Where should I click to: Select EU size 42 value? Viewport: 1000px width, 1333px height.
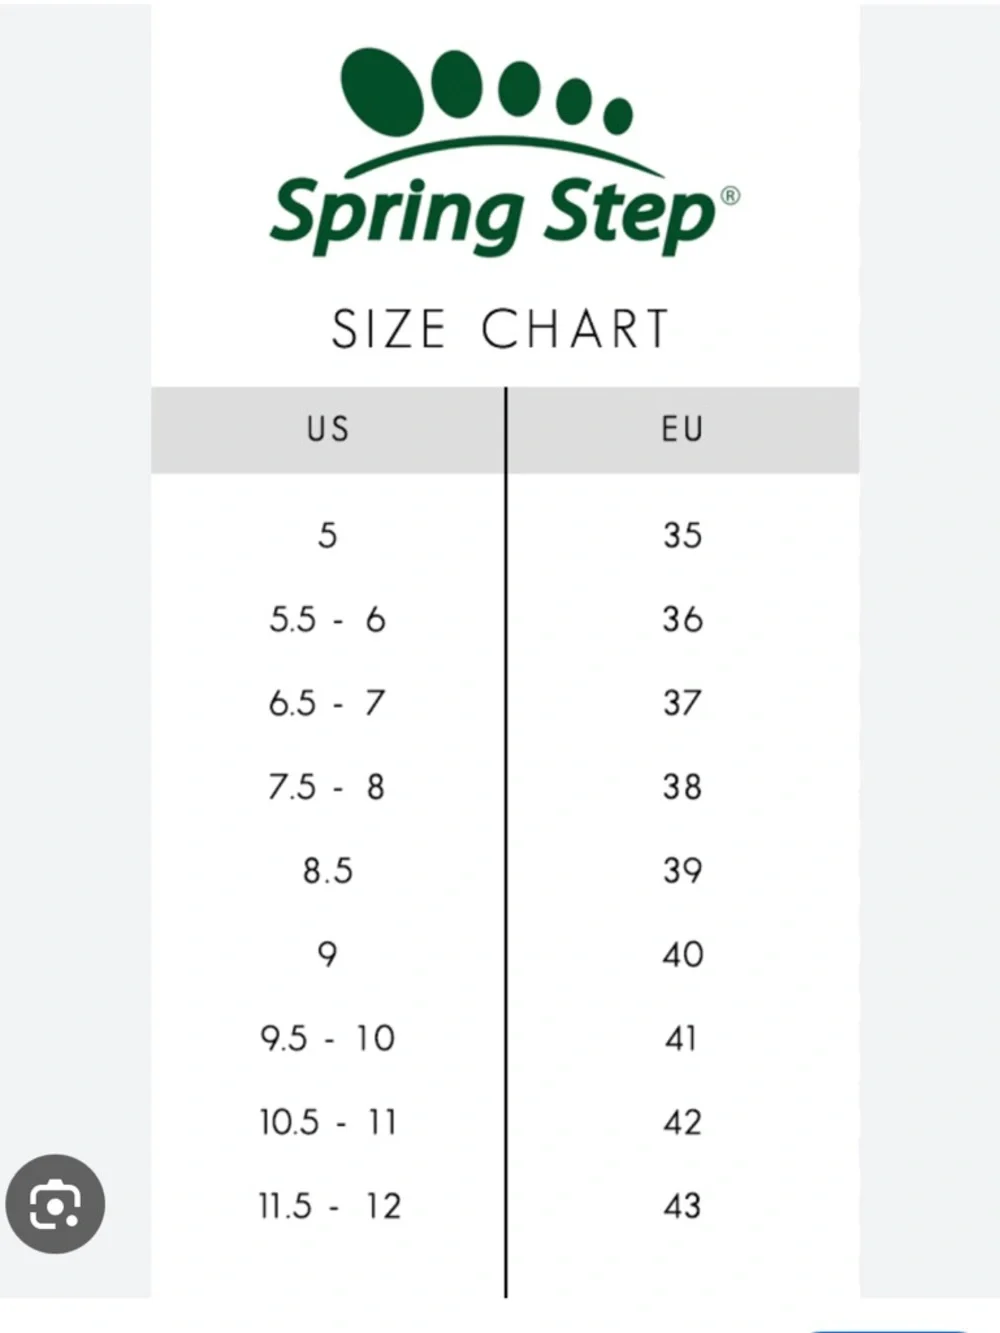point(682,1123)
